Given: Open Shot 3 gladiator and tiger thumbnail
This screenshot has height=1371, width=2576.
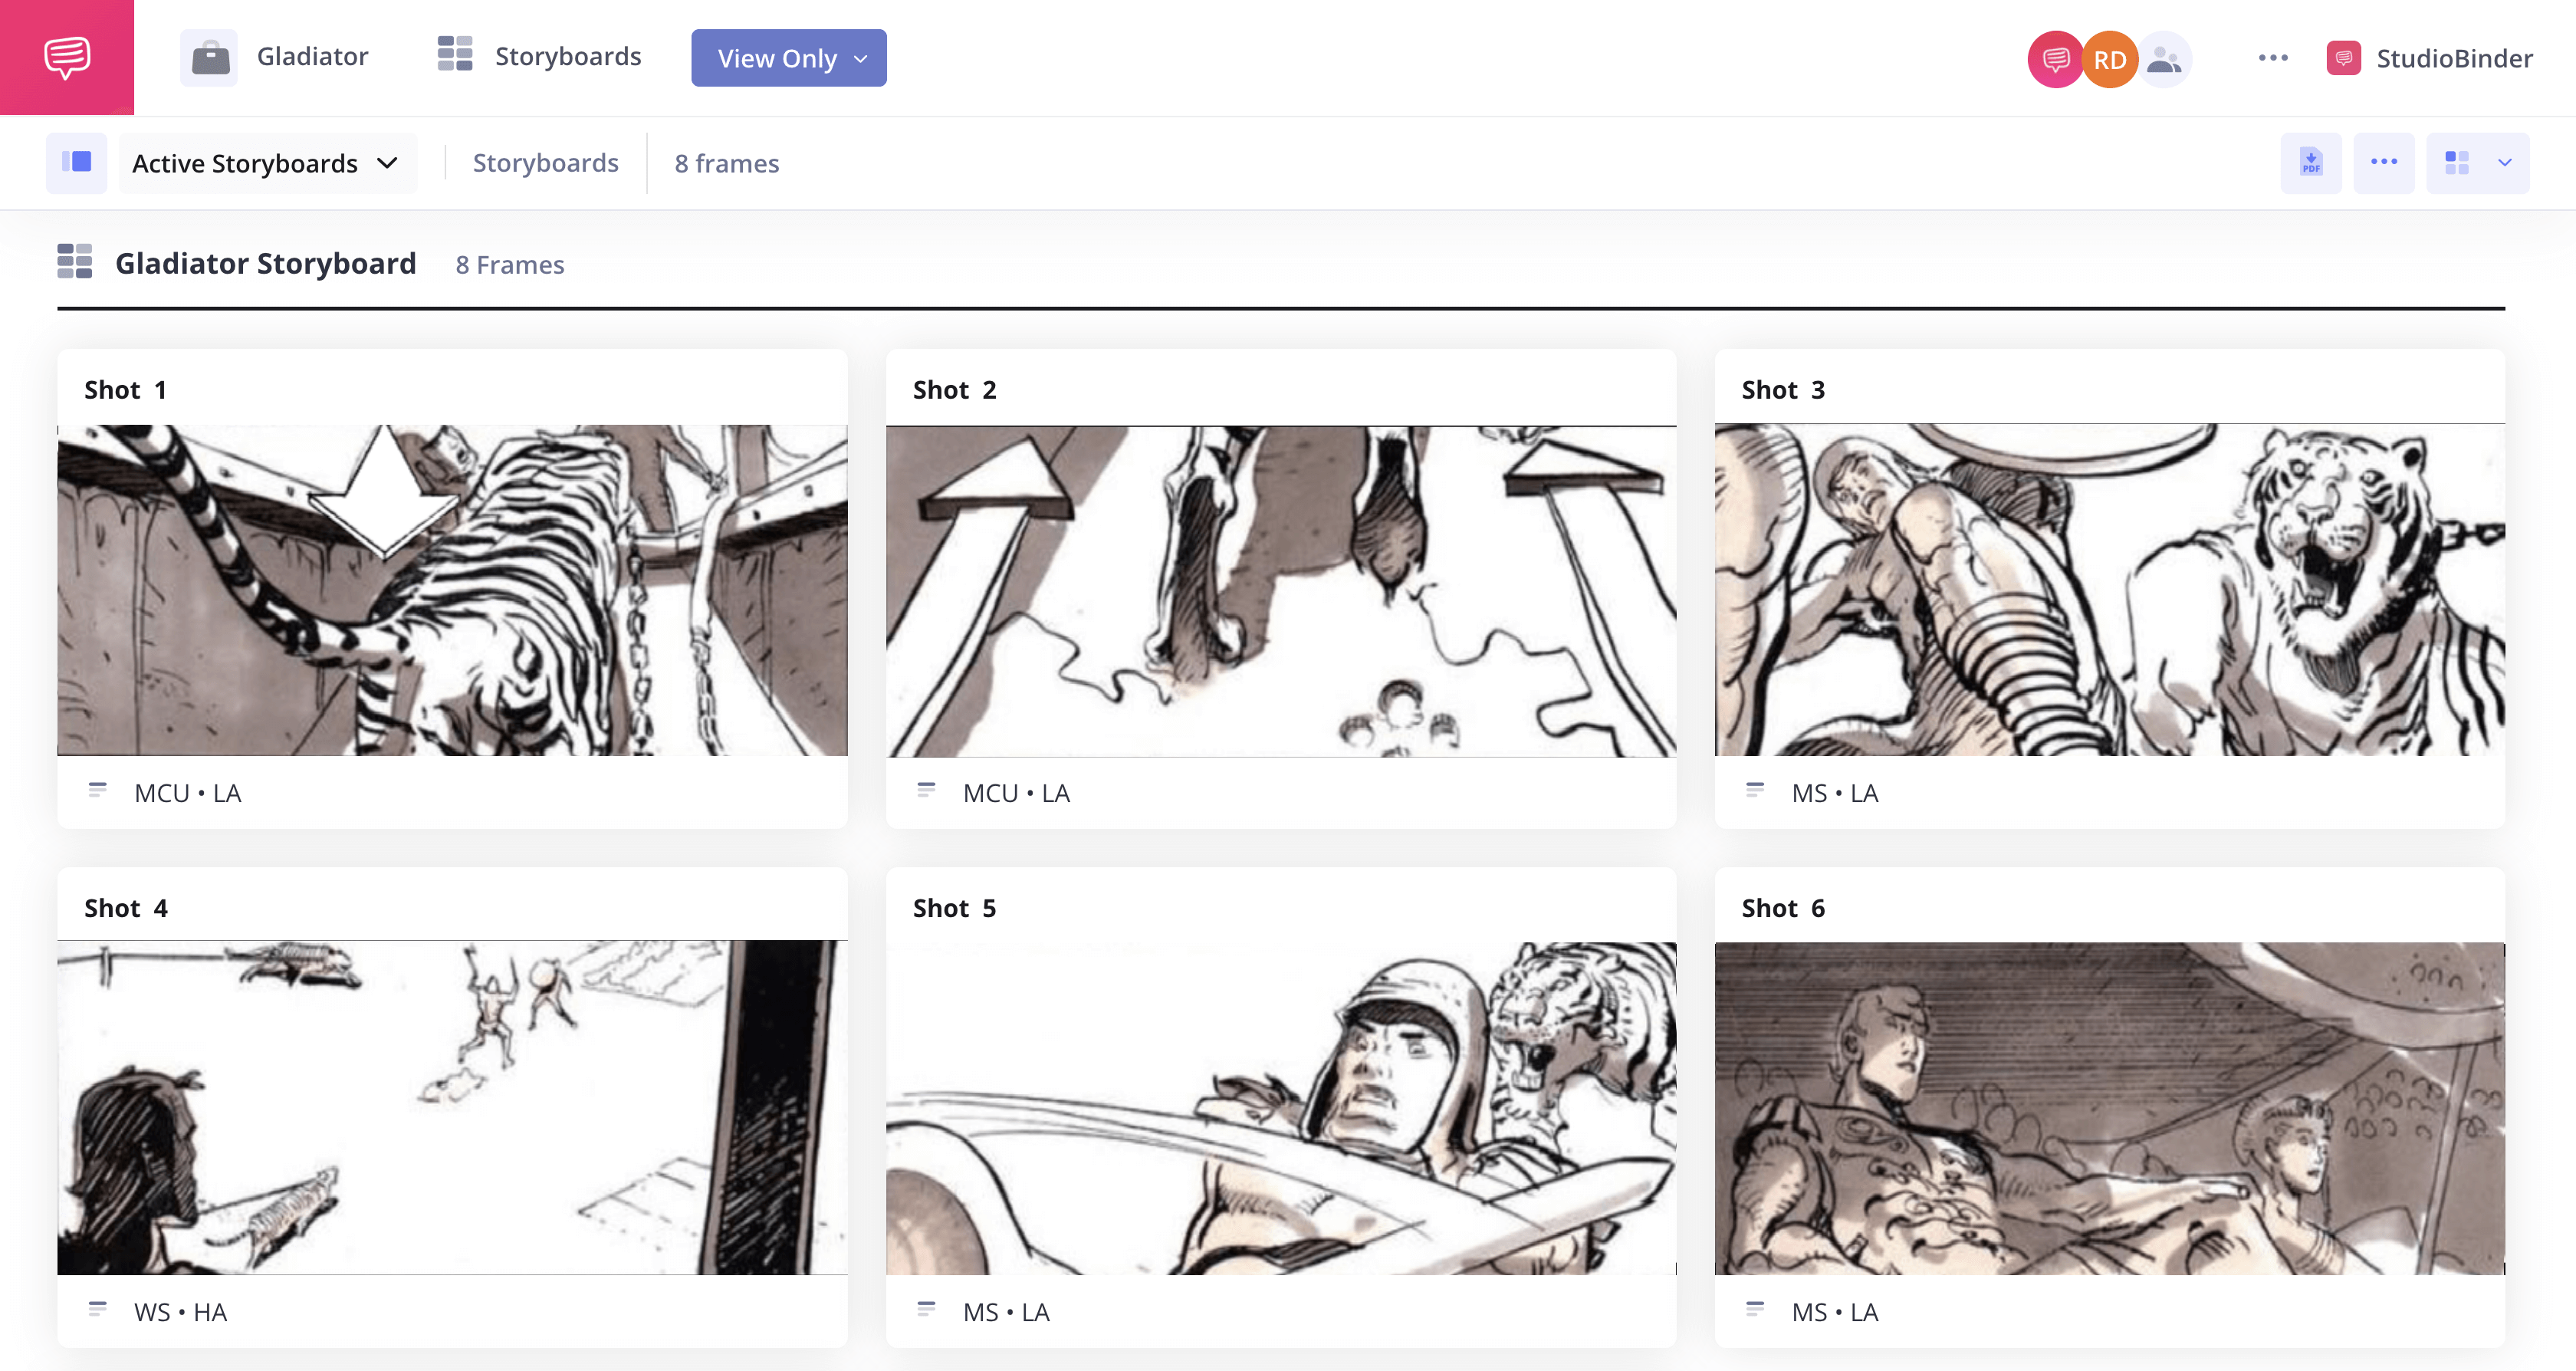Looking at the screenshot, I should click(2110, 590).
